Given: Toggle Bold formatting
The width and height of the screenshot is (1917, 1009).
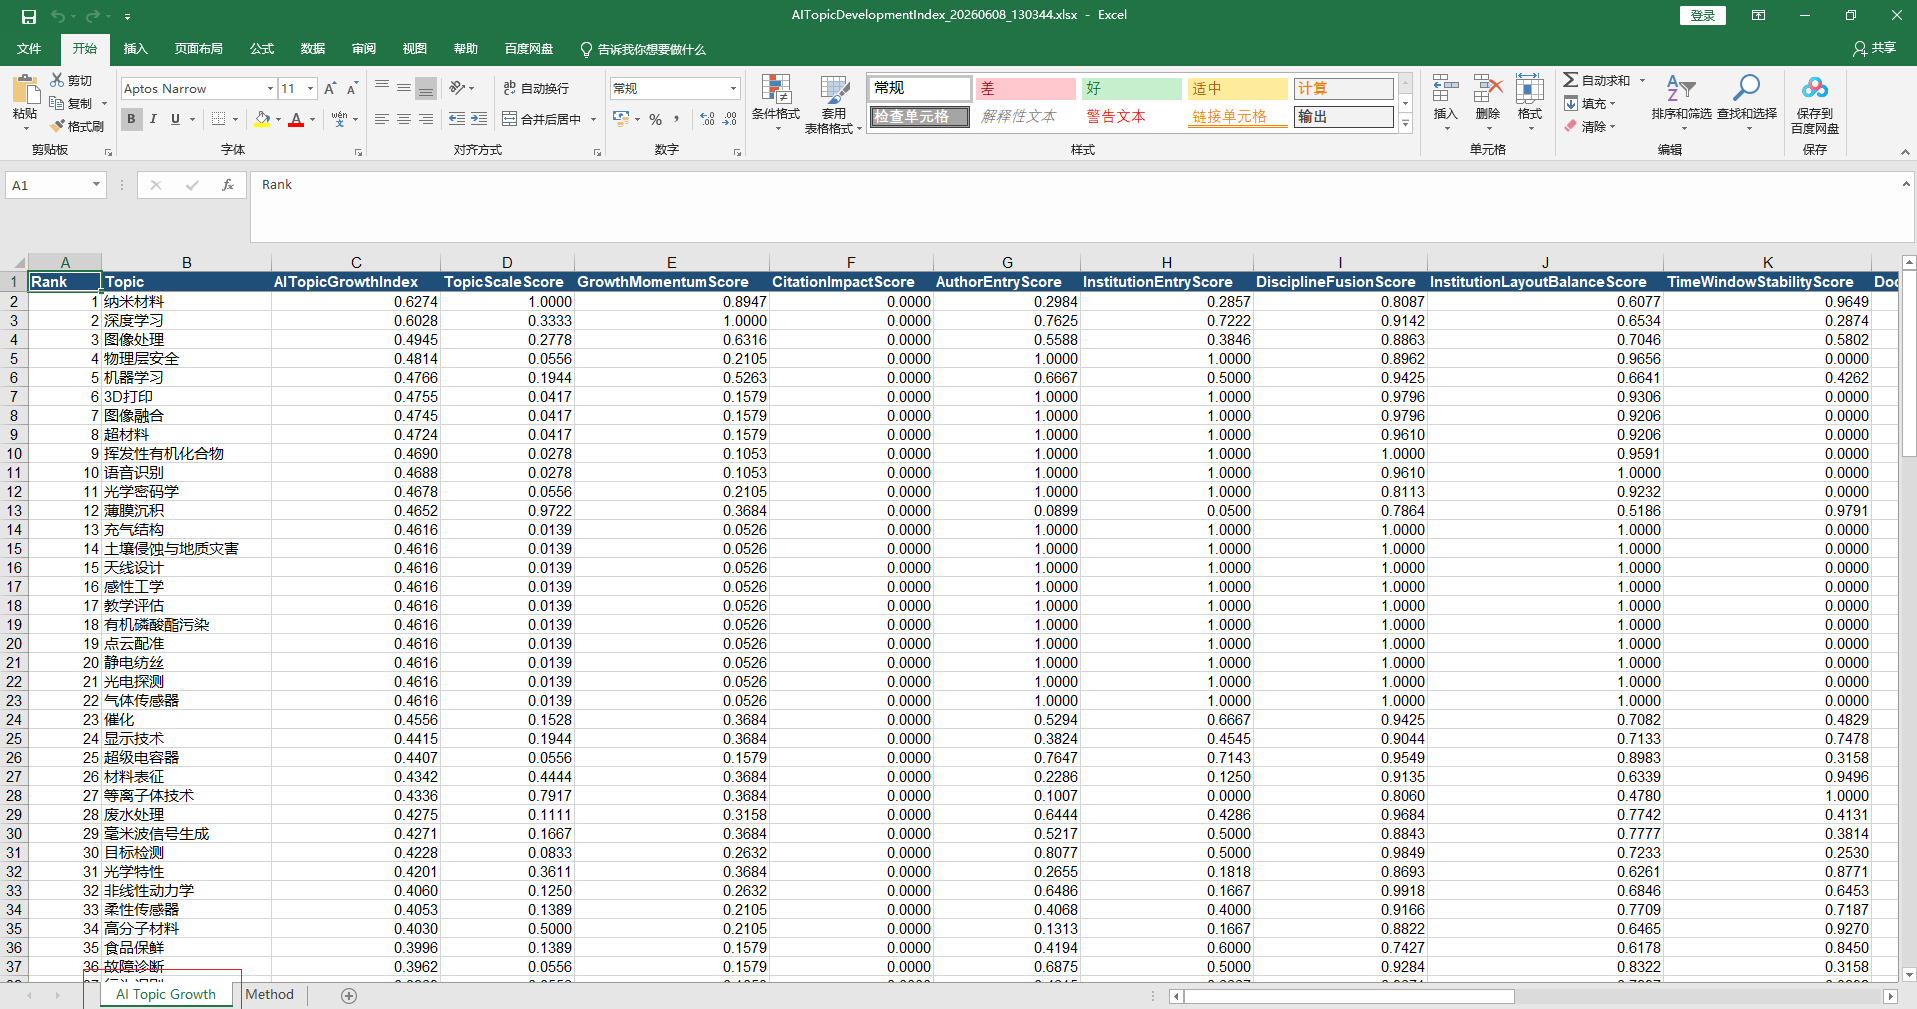Looking at the screenshot, I should 131,119.
